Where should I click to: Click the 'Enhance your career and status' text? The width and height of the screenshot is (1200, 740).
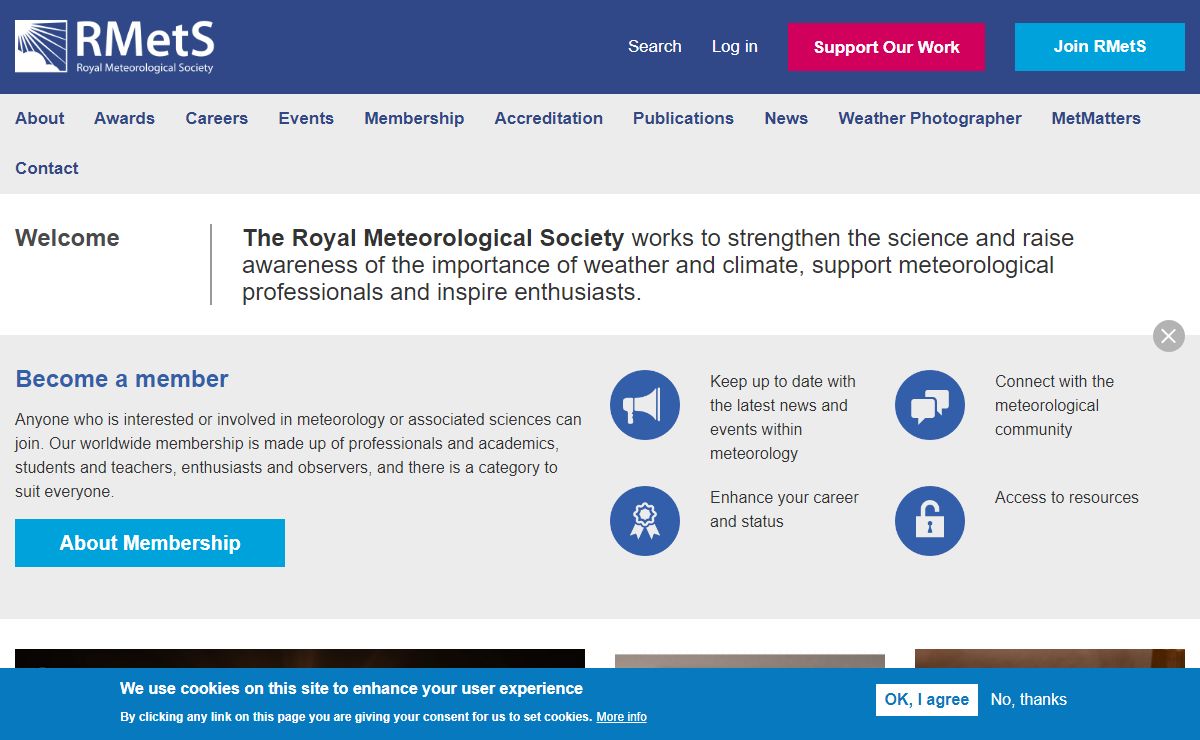point(784,509)
